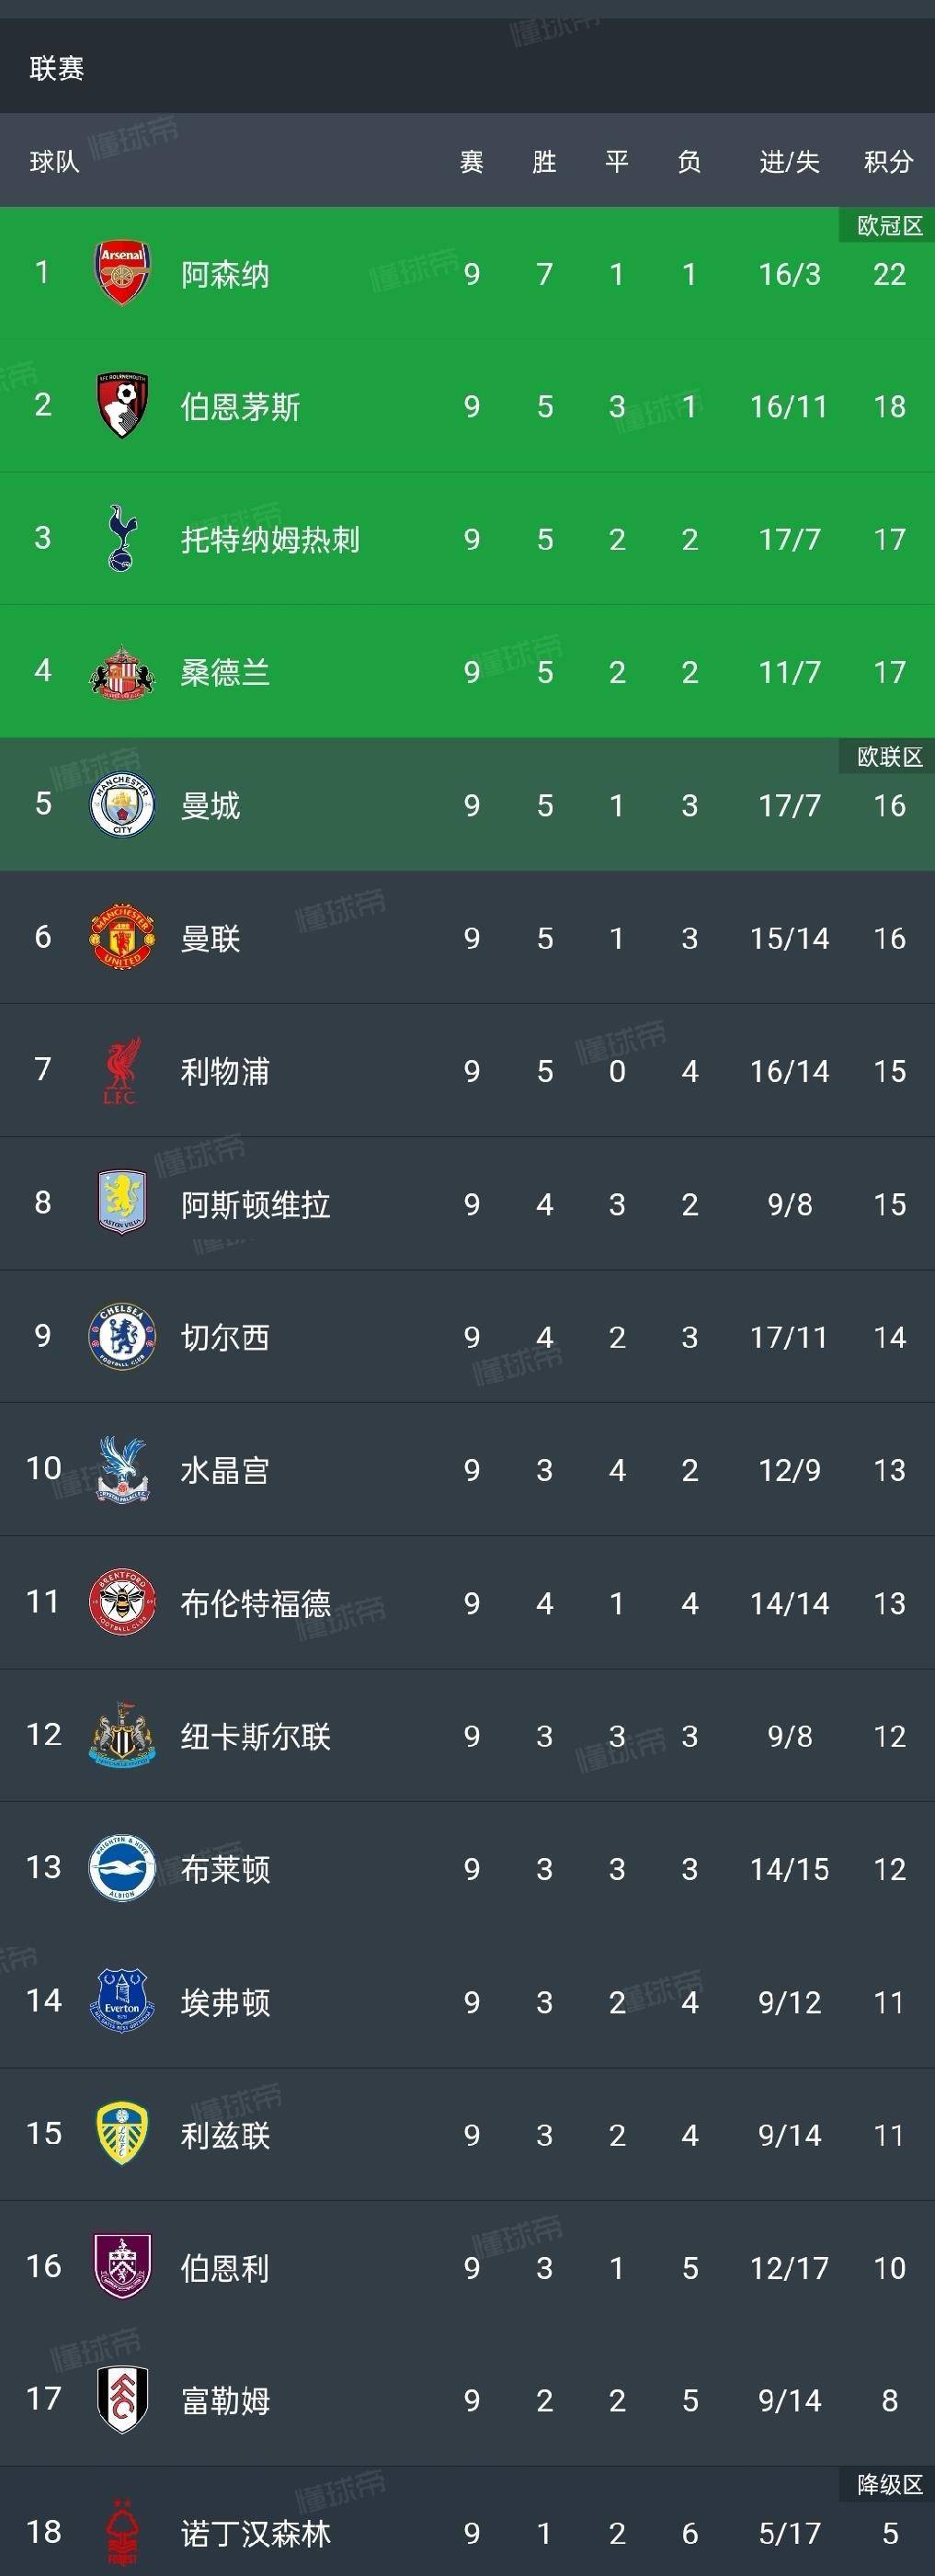Select the Chelsea club crest
Screen dimensions: 935x2576
[x=122, y=1337]
